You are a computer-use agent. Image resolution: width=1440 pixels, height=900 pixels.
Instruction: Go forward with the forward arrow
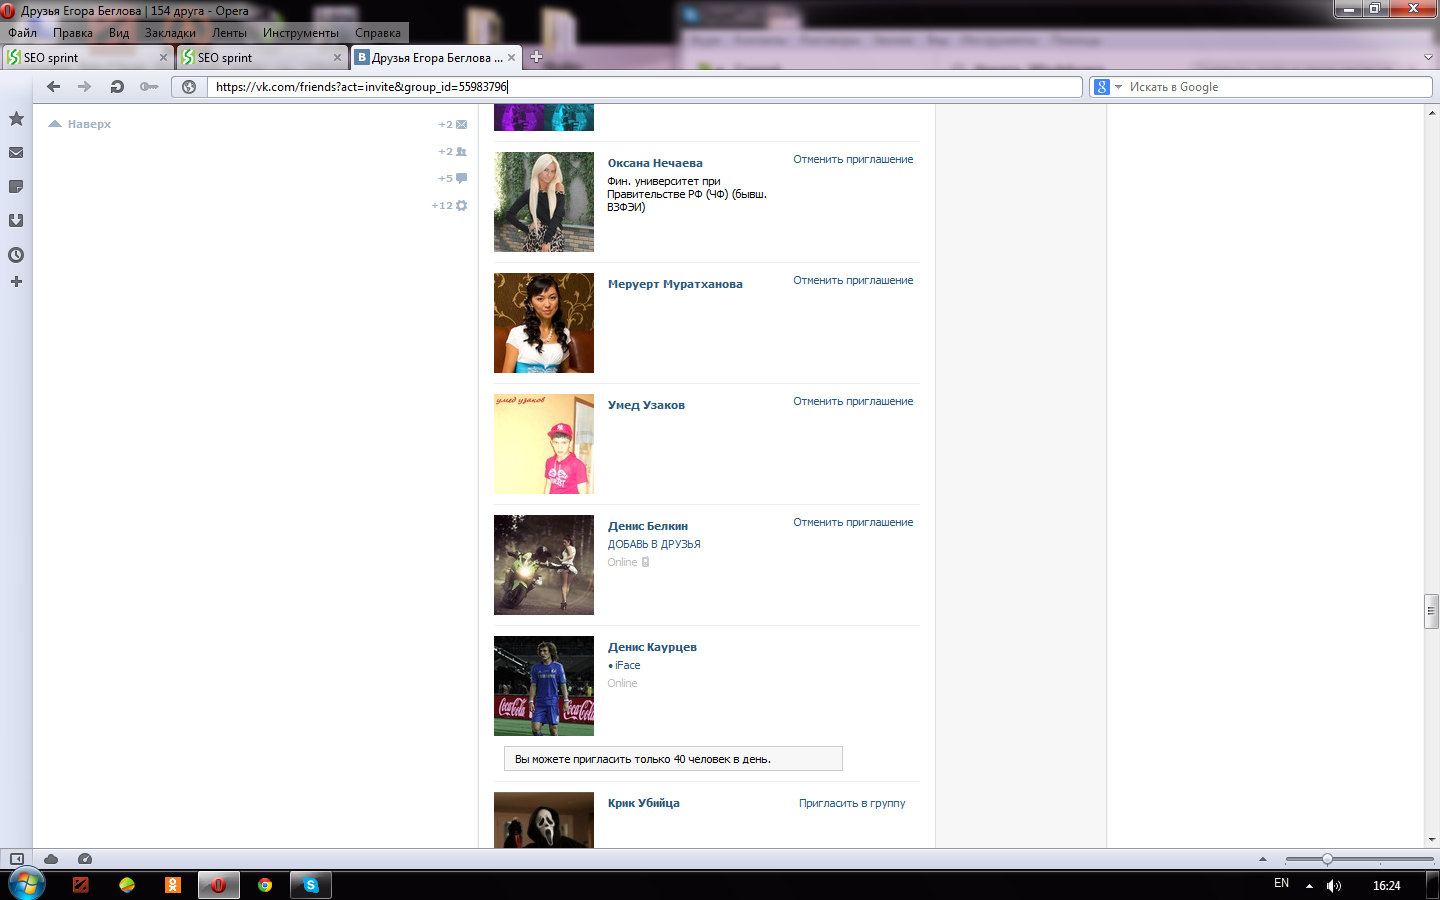(85, 87)
